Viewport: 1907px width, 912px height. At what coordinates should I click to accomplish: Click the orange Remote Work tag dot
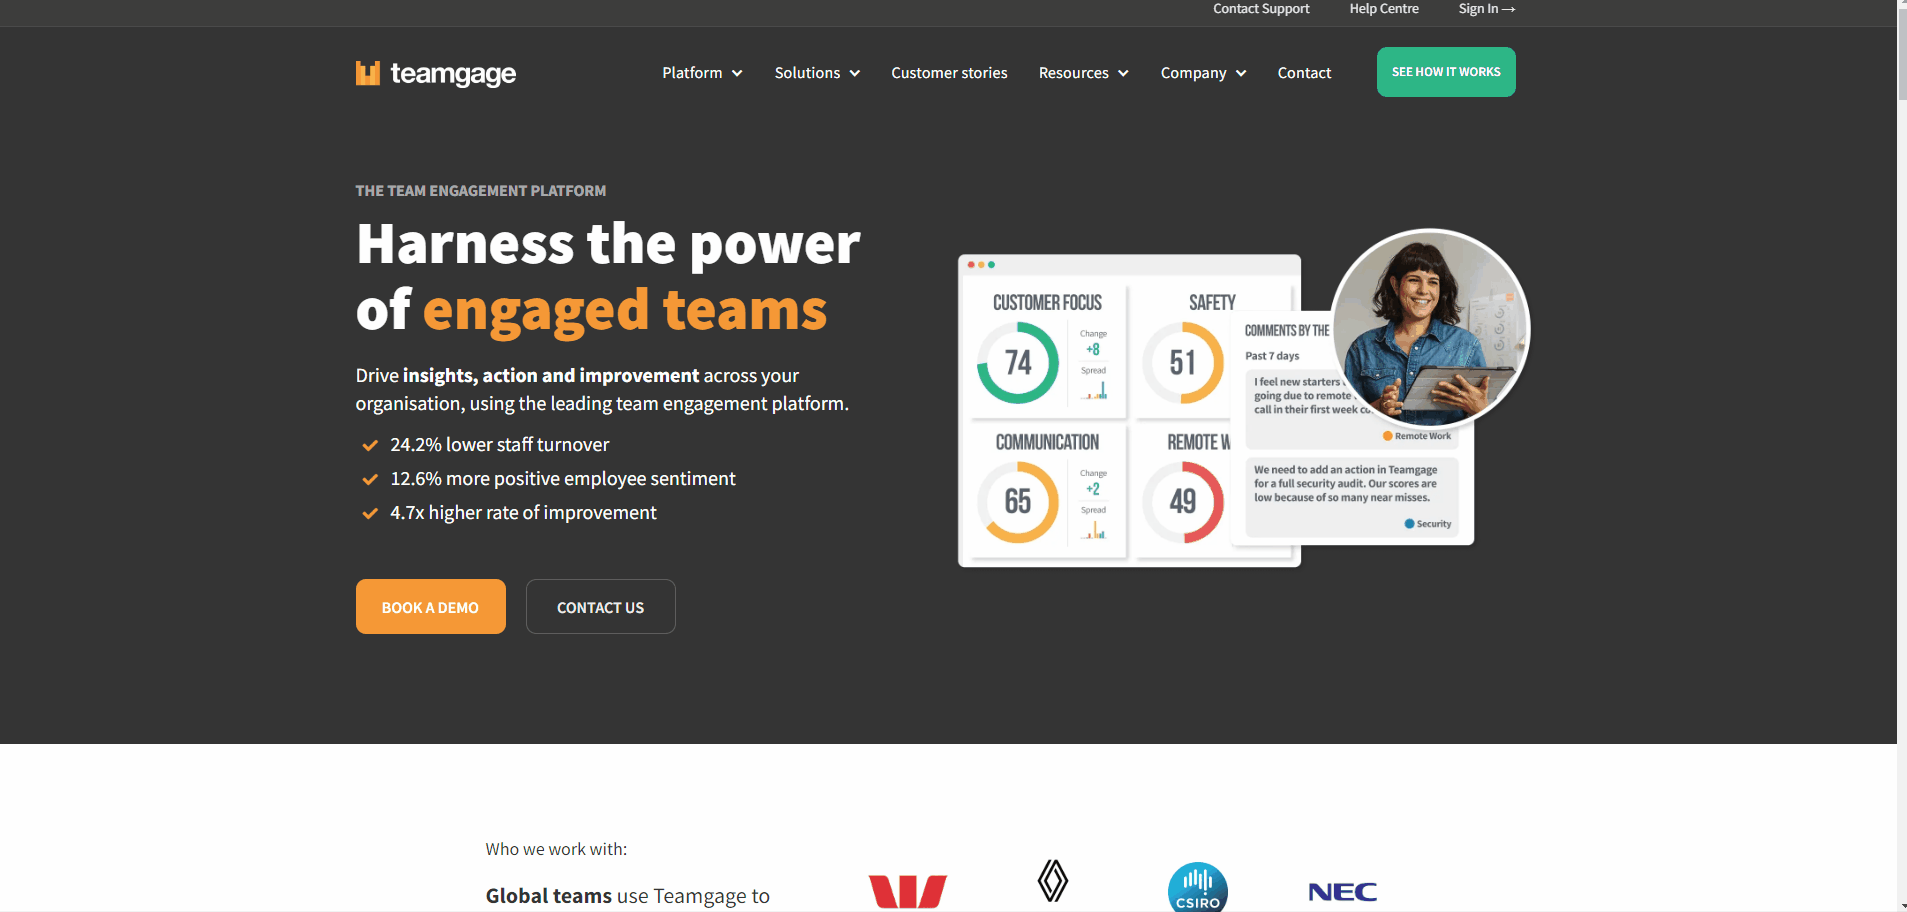(1388, 436)
